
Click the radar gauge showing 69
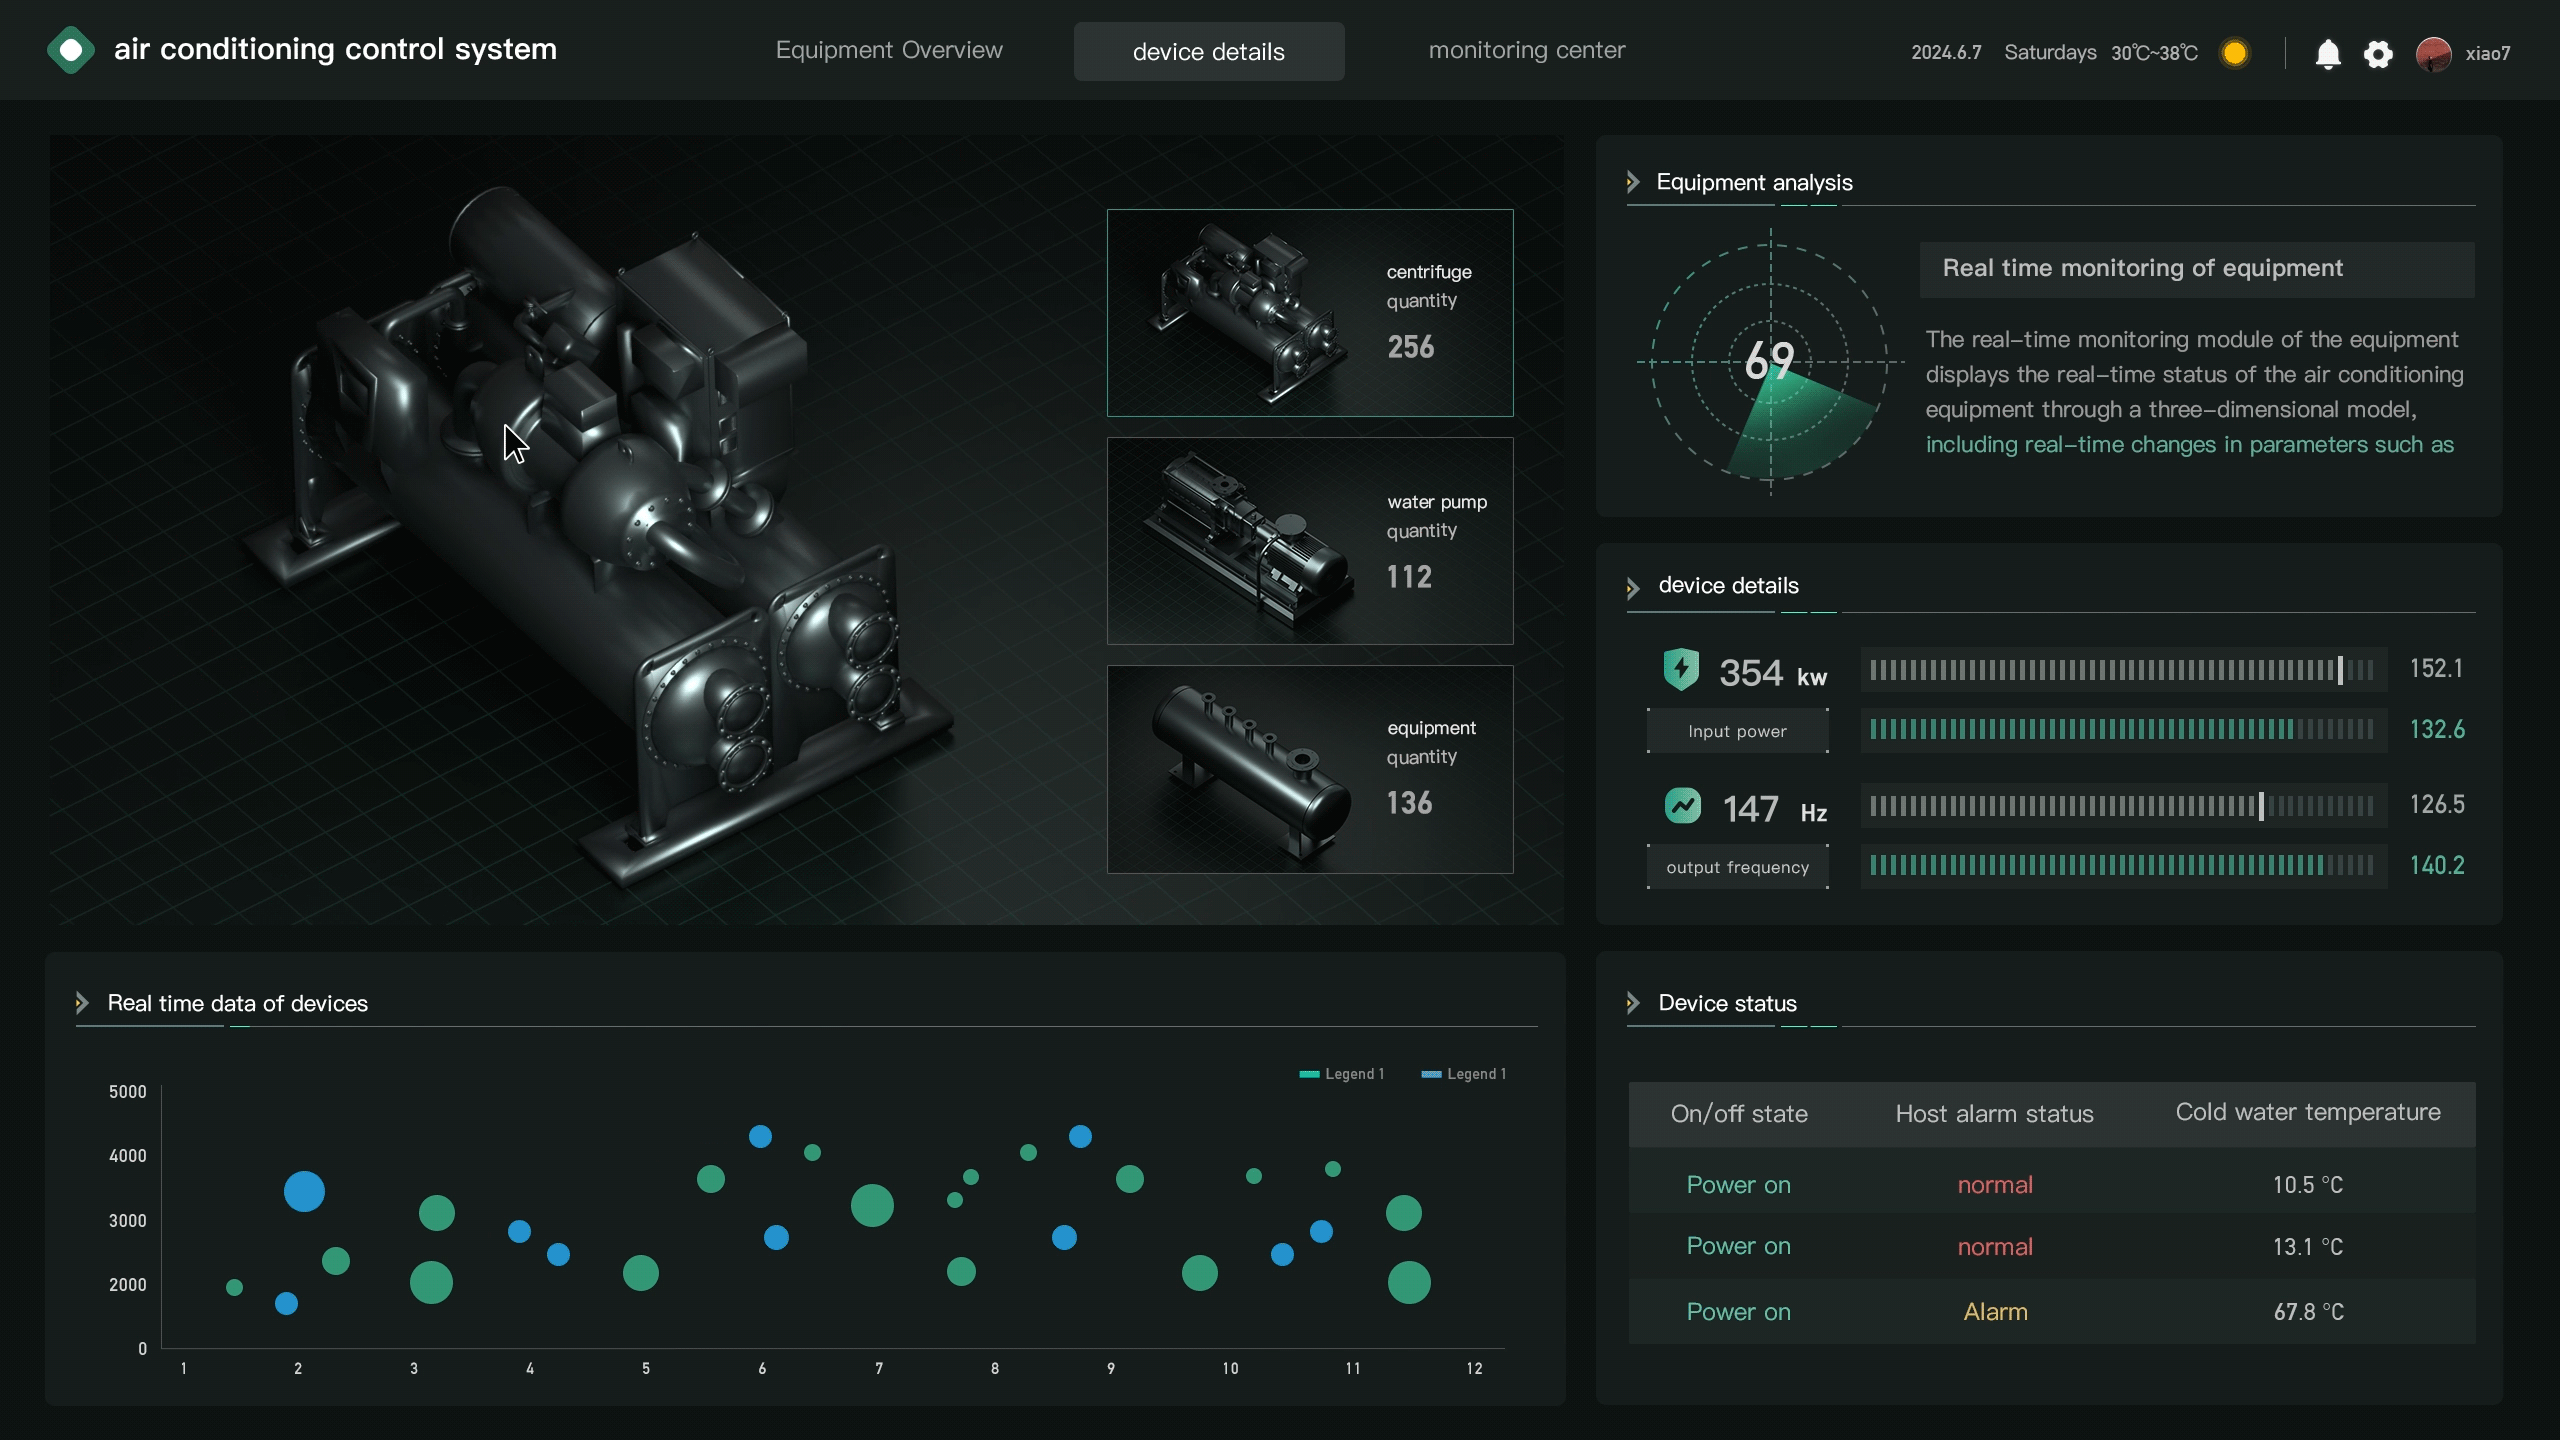[1770, 361]
